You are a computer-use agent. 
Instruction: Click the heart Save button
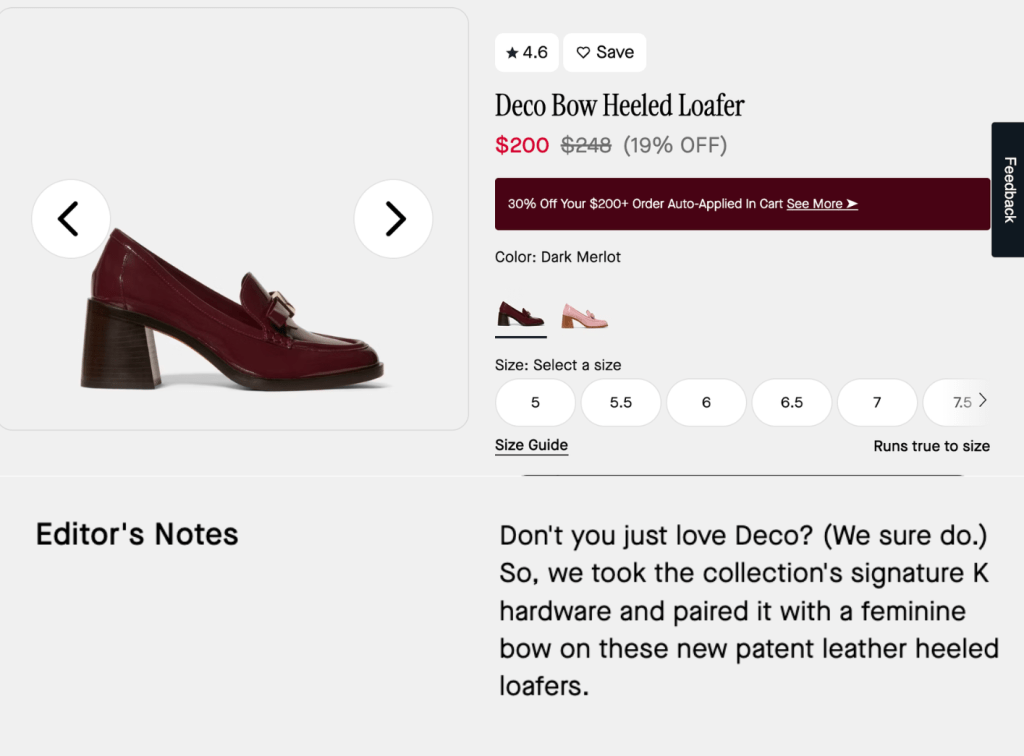coord(605,53)
